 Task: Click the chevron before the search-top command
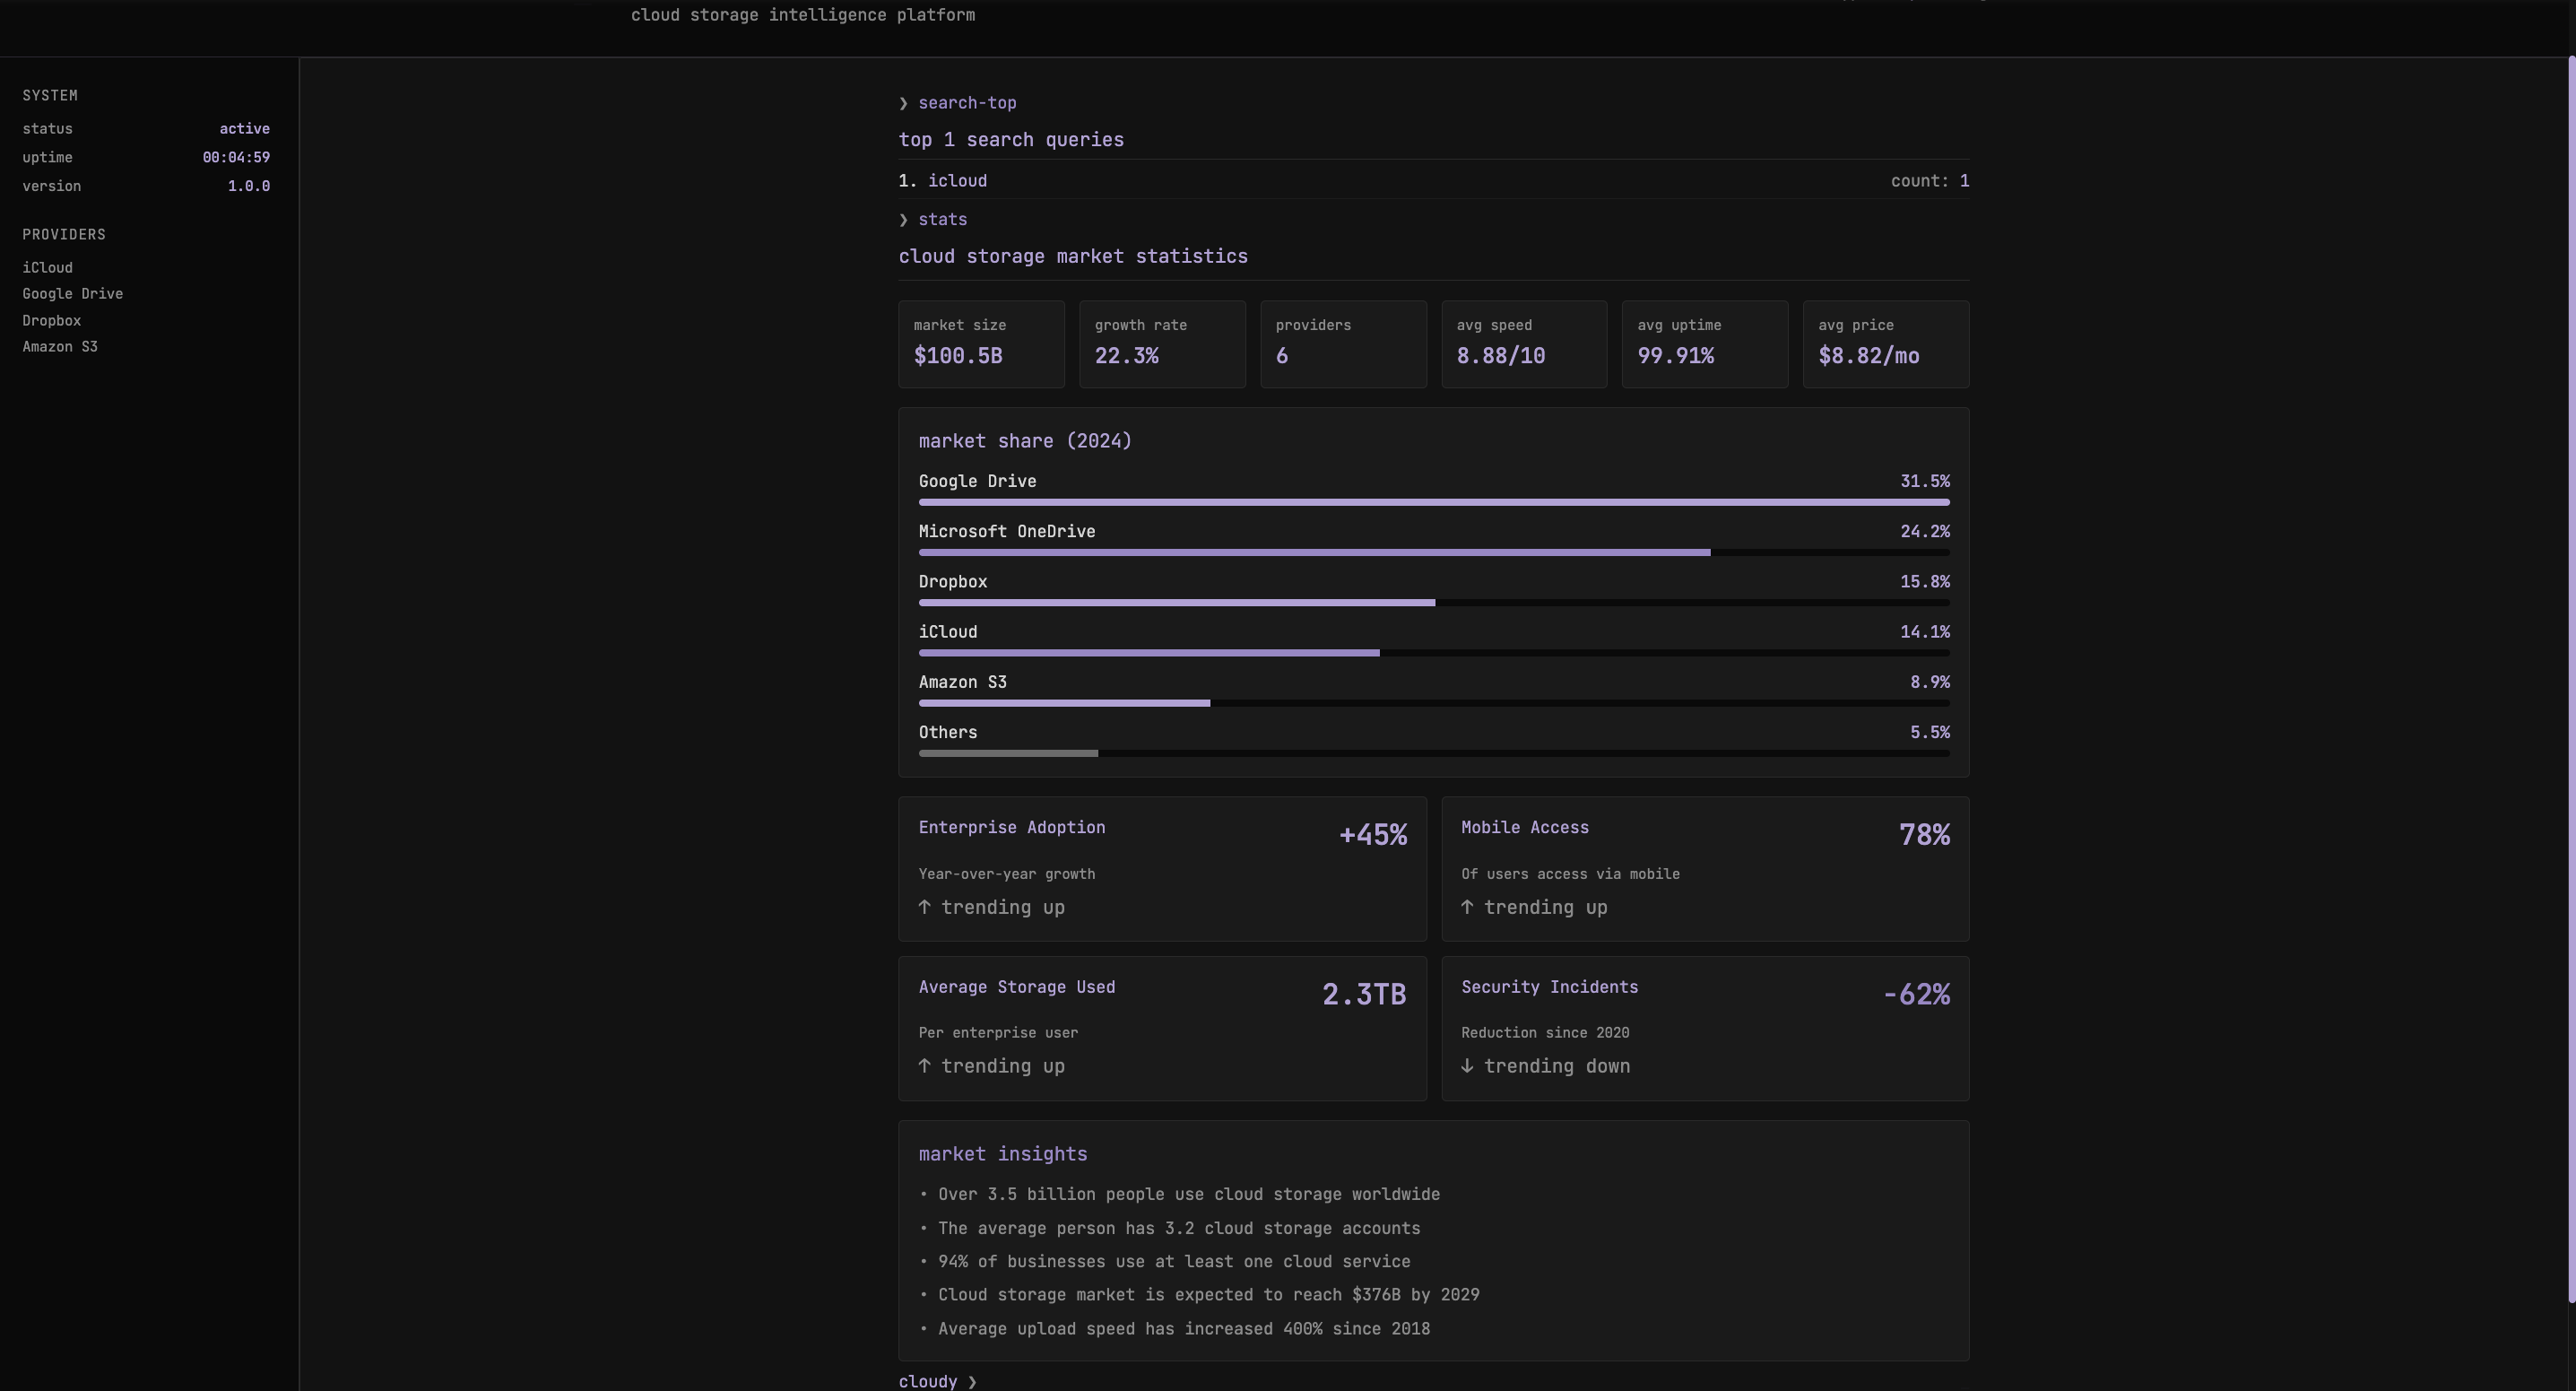tap(904, 103)
